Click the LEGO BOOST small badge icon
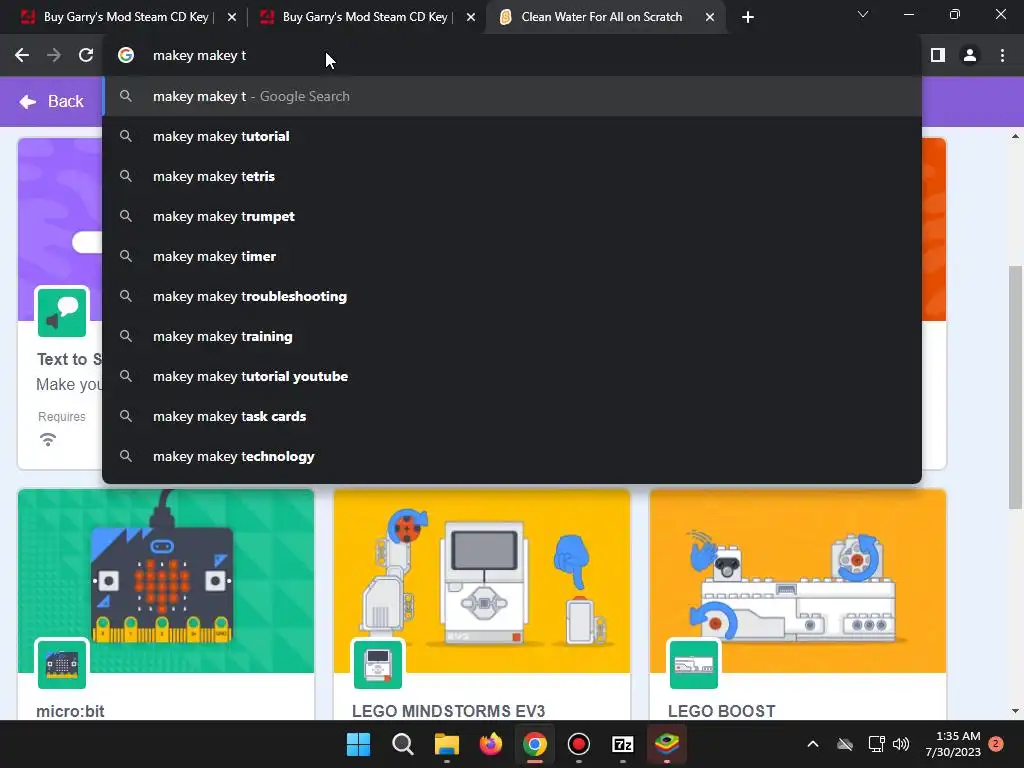Viewport: 1024px width, 768px height. click(694, 664)
